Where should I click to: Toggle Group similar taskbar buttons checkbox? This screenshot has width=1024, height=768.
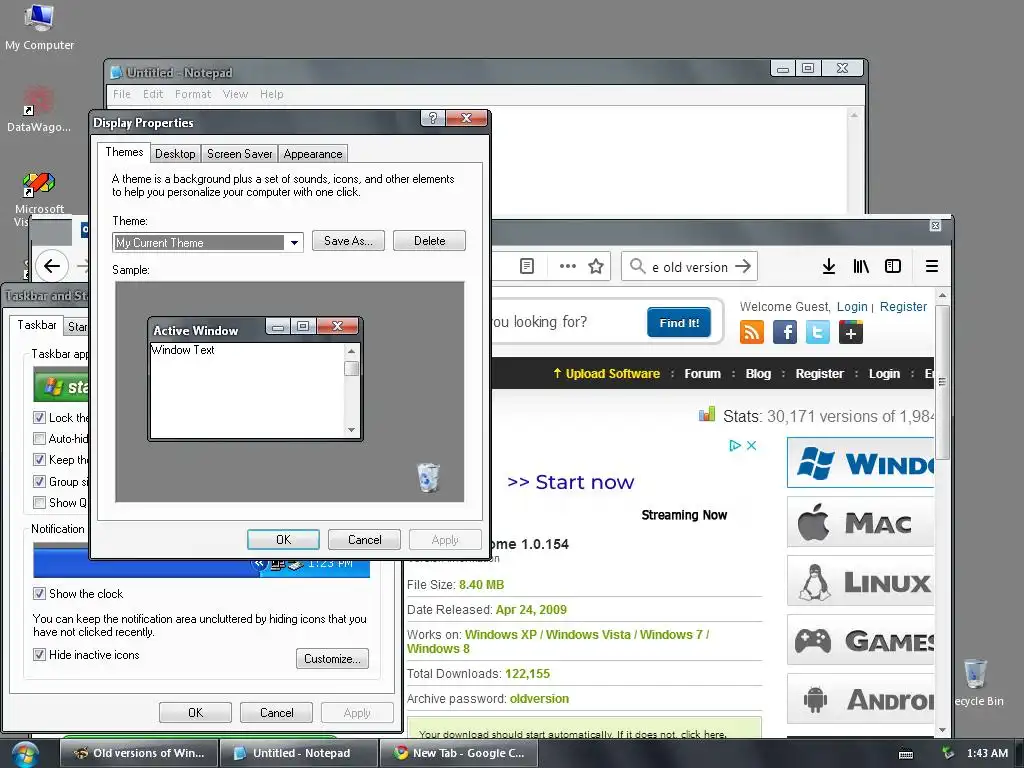[x=39, y=481]
